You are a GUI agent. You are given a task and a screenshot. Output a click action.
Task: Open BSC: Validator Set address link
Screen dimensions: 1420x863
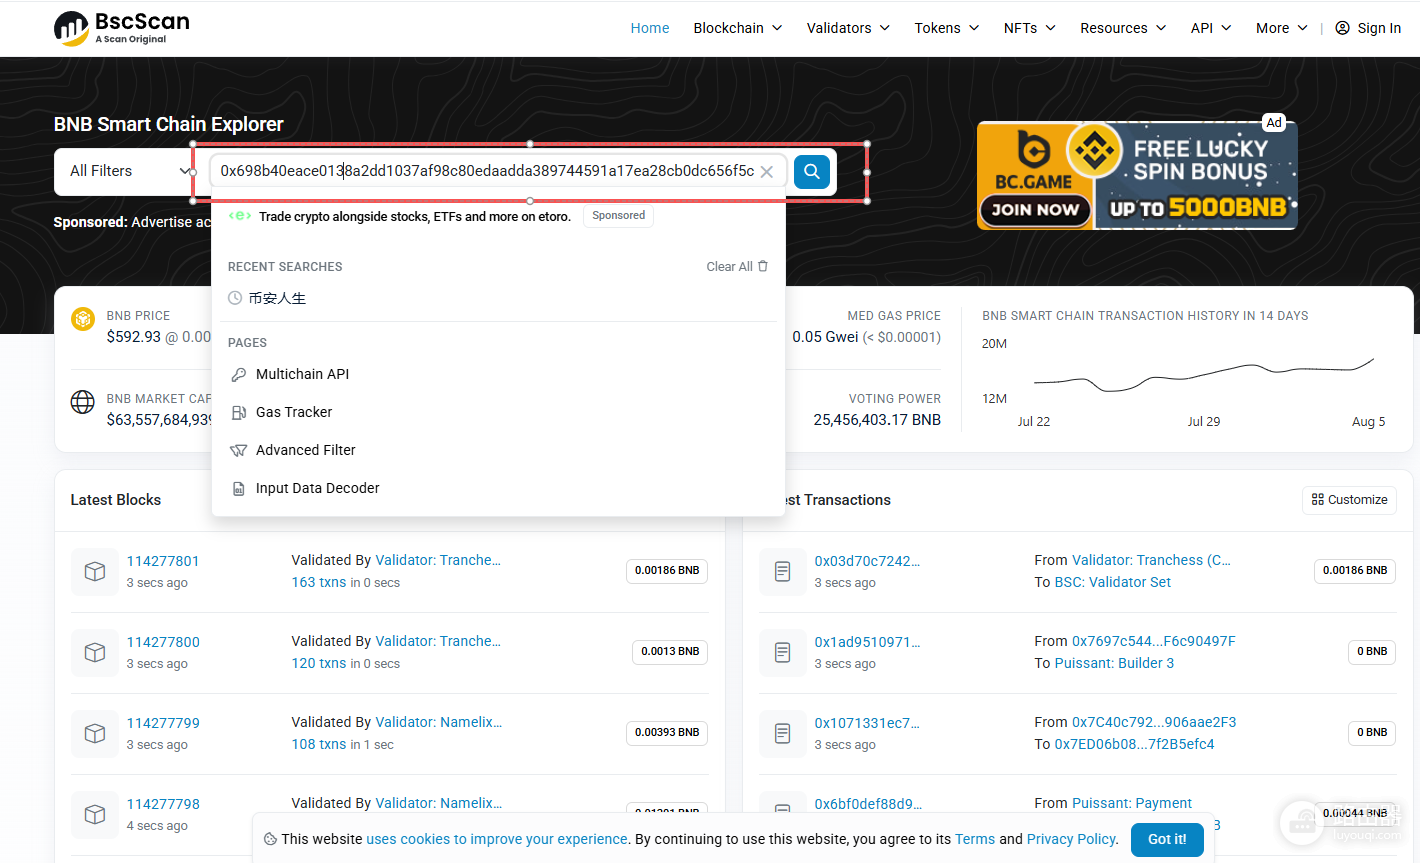[1113, 582]
